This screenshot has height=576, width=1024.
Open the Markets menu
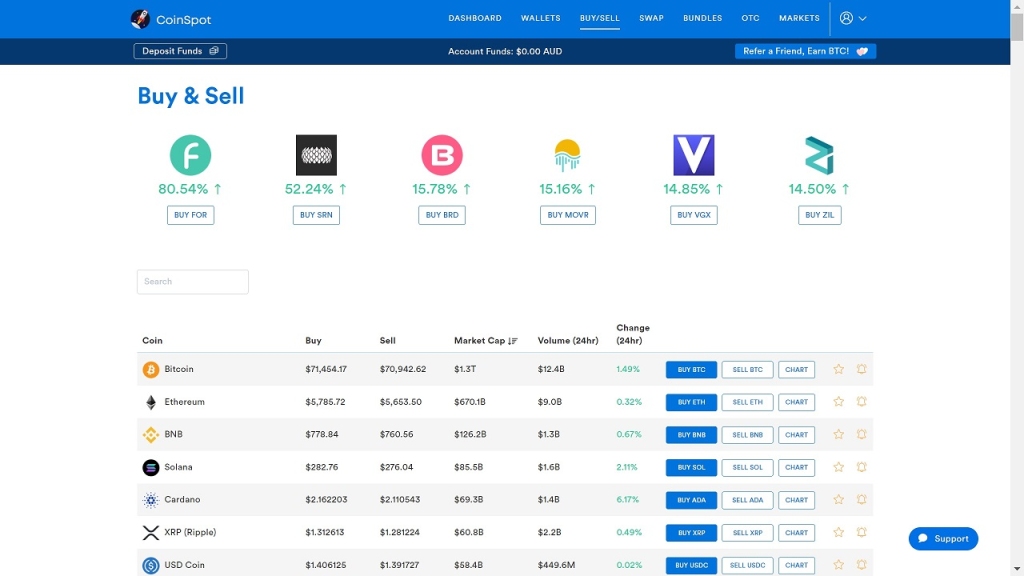tap(799, 18)
